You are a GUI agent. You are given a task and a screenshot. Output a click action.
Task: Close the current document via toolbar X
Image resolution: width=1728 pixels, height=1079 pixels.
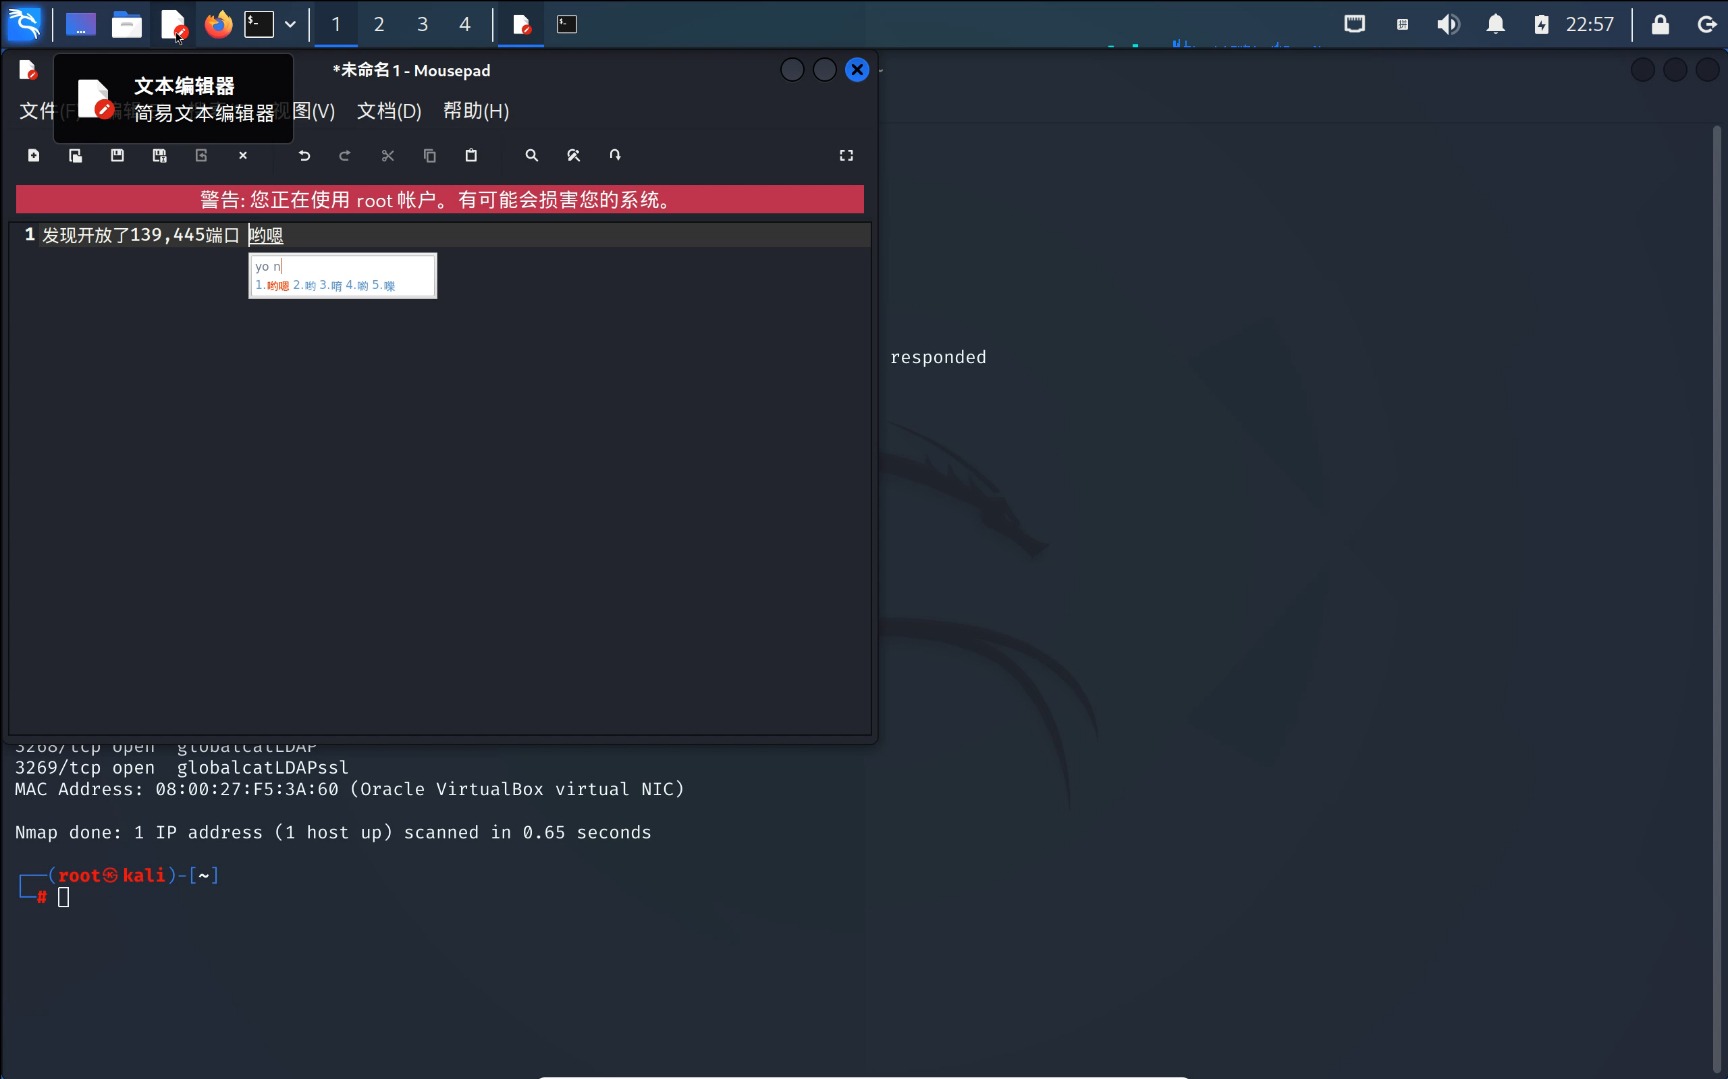[x=243, y=155]
